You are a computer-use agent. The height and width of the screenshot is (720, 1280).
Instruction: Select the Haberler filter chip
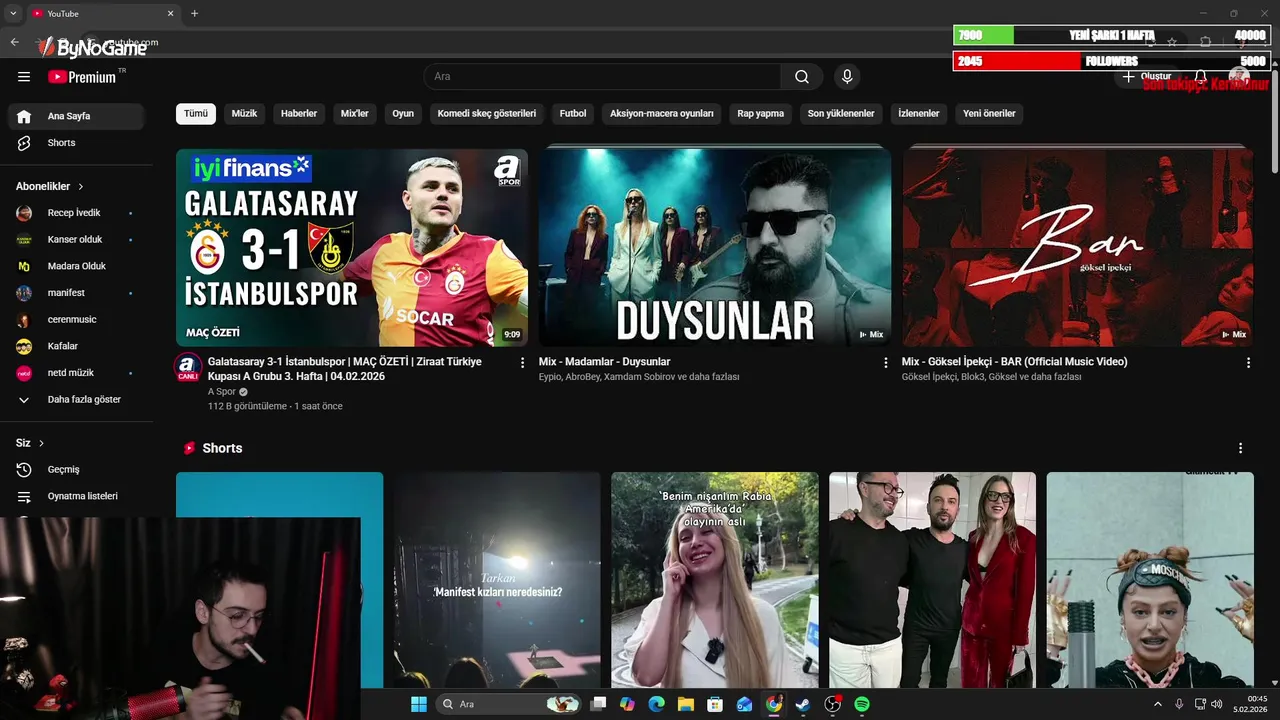(299, 113)
